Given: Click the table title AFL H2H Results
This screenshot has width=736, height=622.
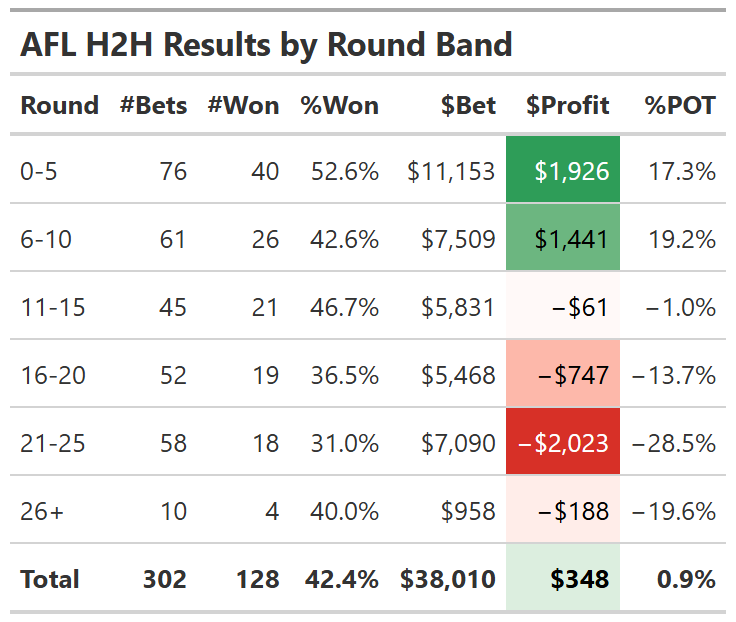Looking at the screenshot, I should tap(266, 44).
